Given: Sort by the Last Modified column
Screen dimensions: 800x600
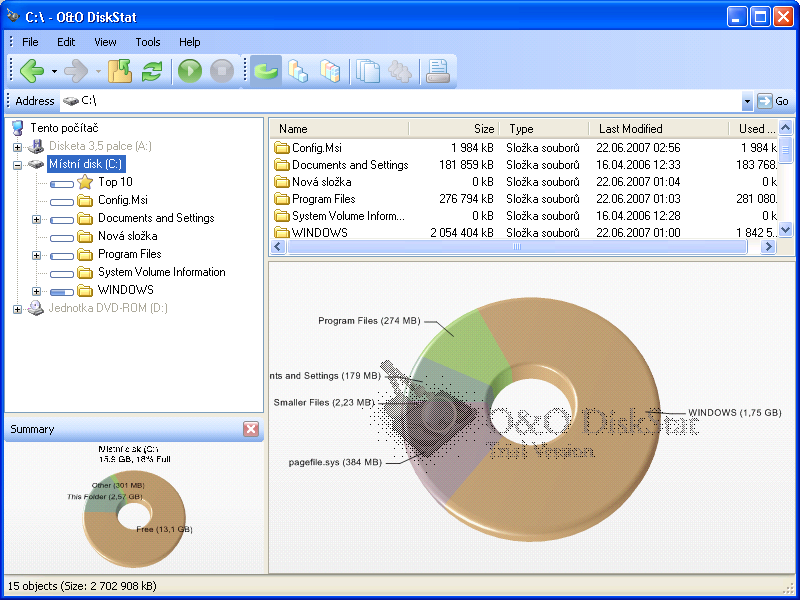Looking at the screenshot, I should (x=659, y=129).
